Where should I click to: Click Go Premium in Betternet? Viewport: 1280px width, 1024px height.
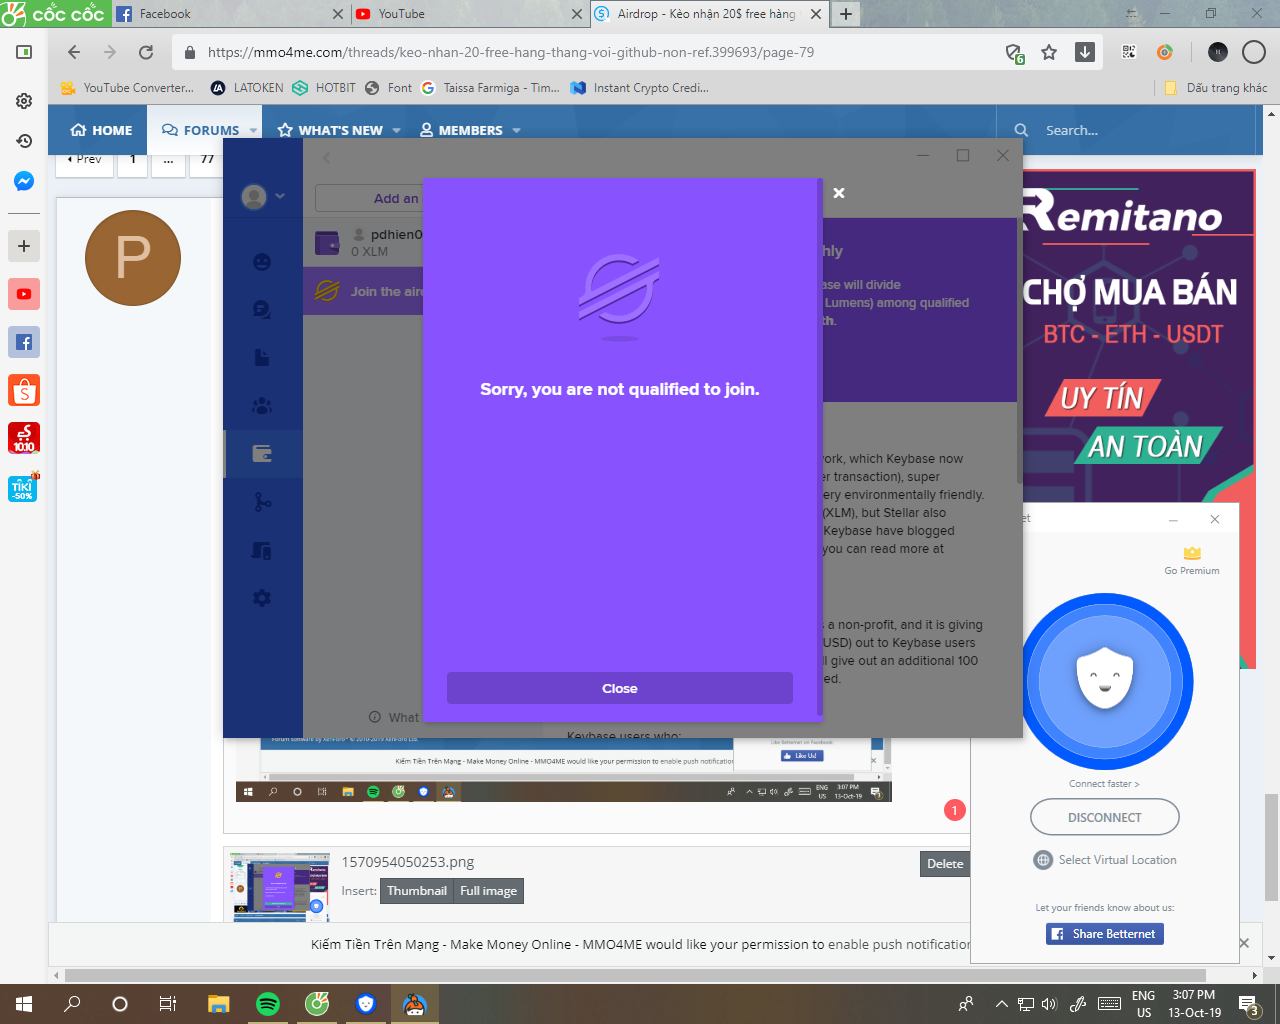pyautogui.click(x=1192, y=562)
